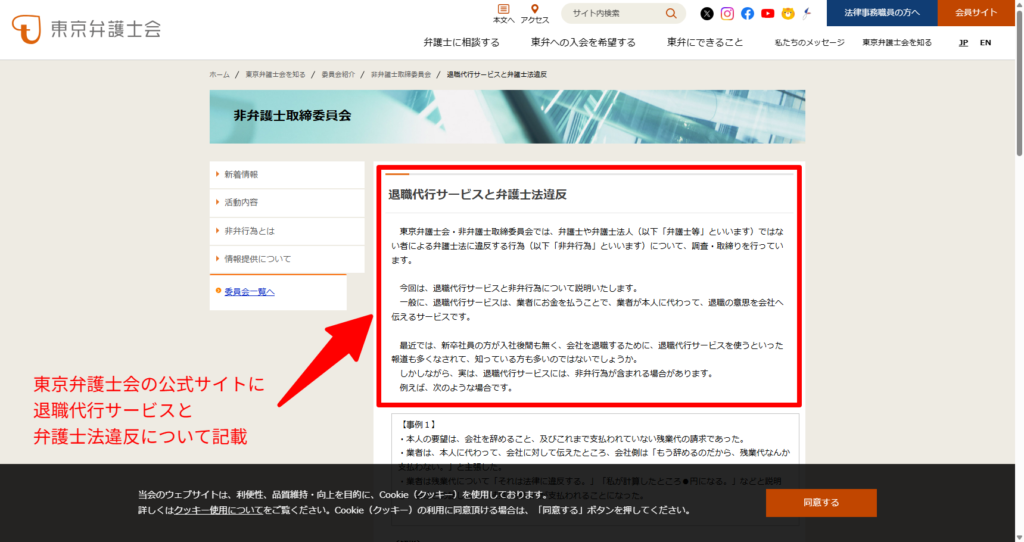The height and width of the screenshot is (542, 1024).
Task: Open 東弁への入会を希望する menu
Action: click(583, 42)
